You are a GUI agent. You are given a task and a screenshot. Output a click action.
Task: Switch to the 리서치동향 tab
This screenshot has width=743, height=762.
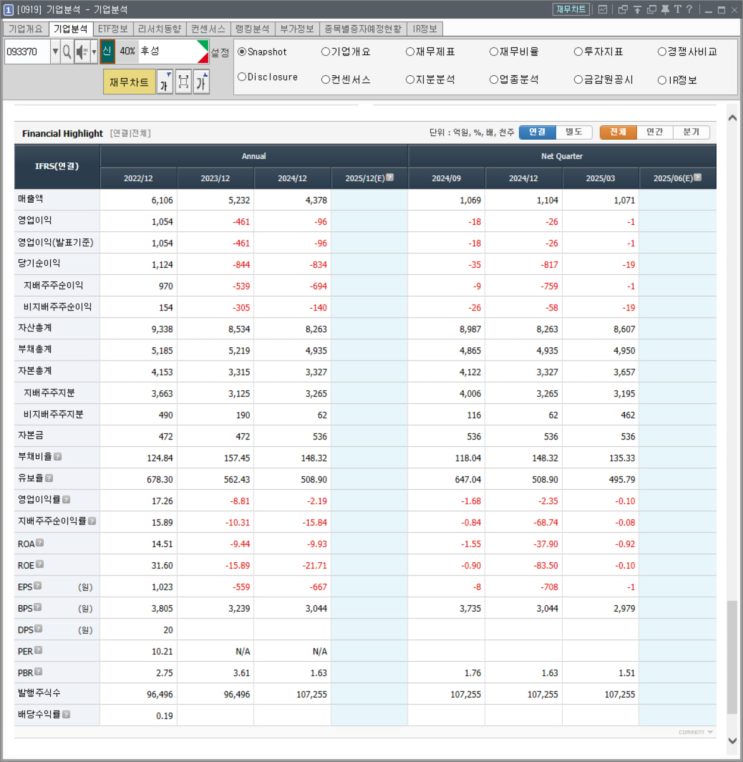point(159,29)
